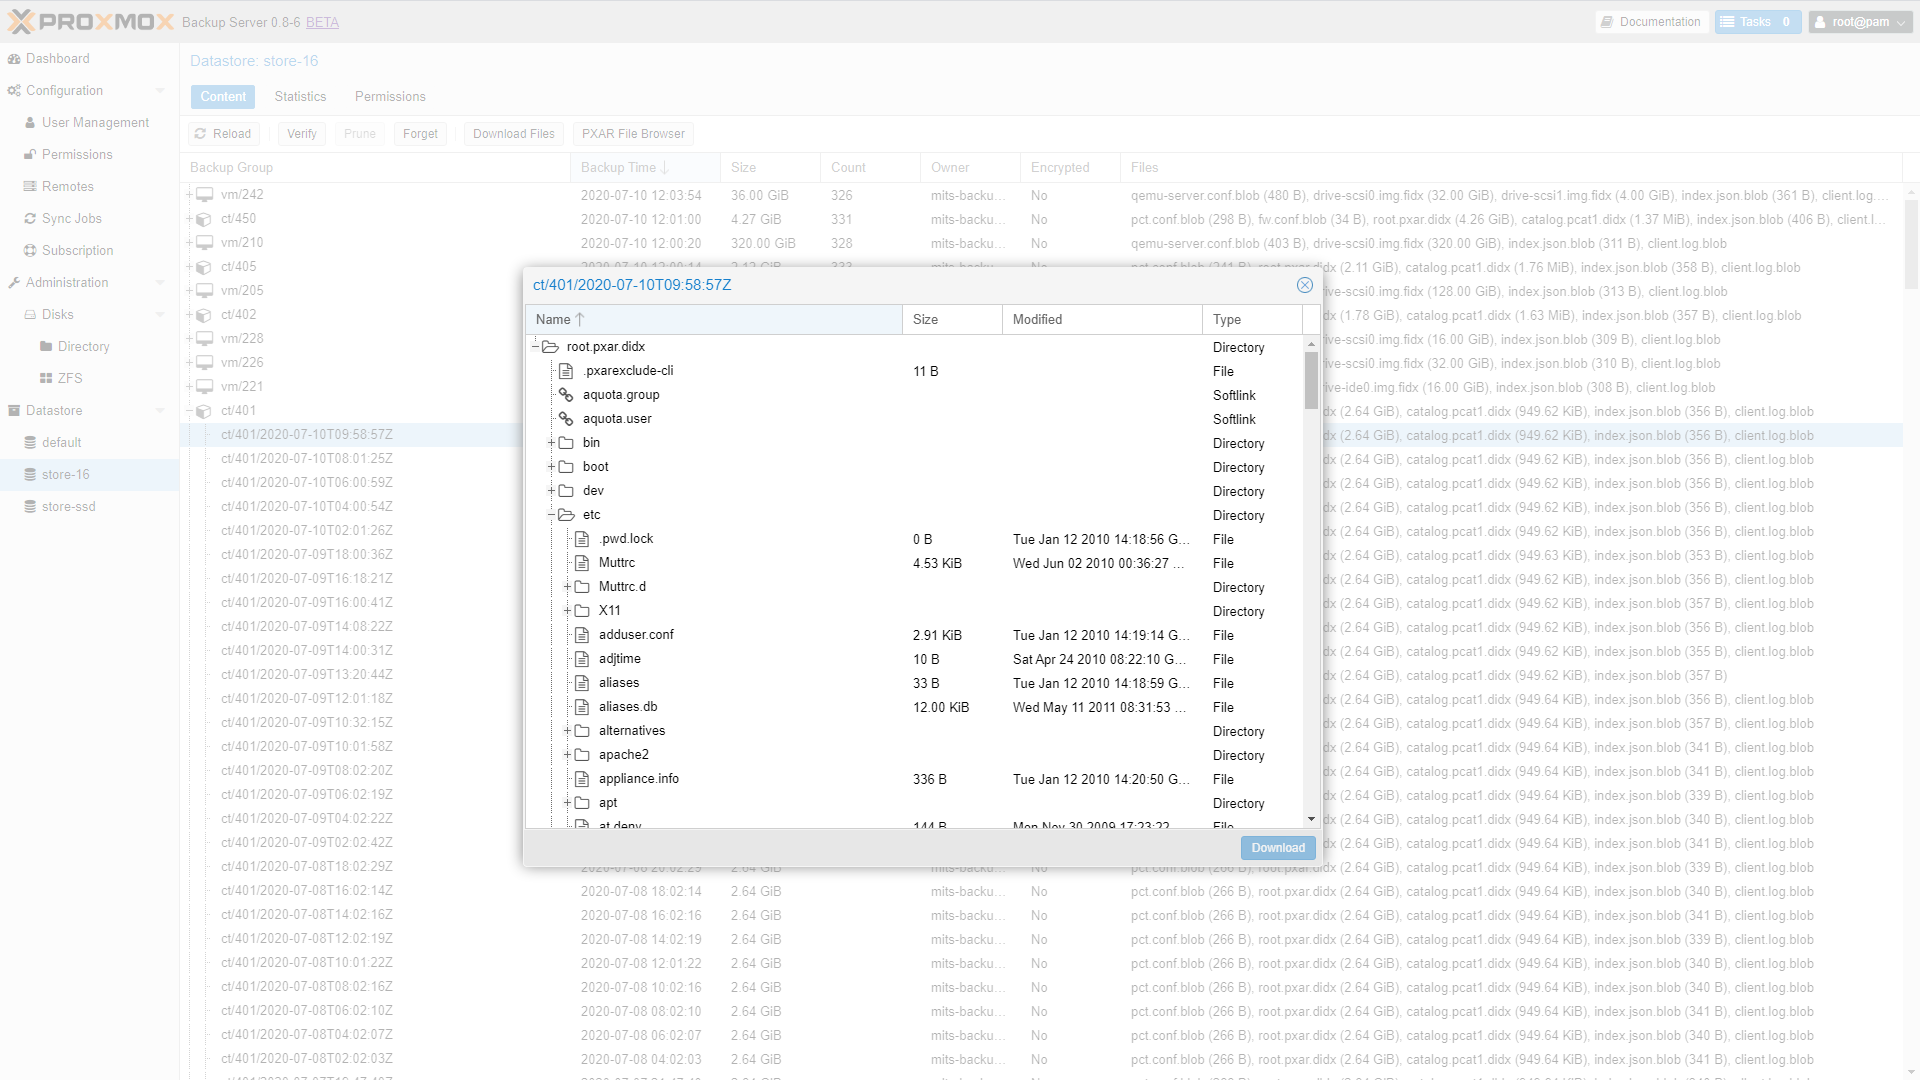Click the file browser vertical scrollbar
The image size is (1920, 1080).
click(1311, 382)
